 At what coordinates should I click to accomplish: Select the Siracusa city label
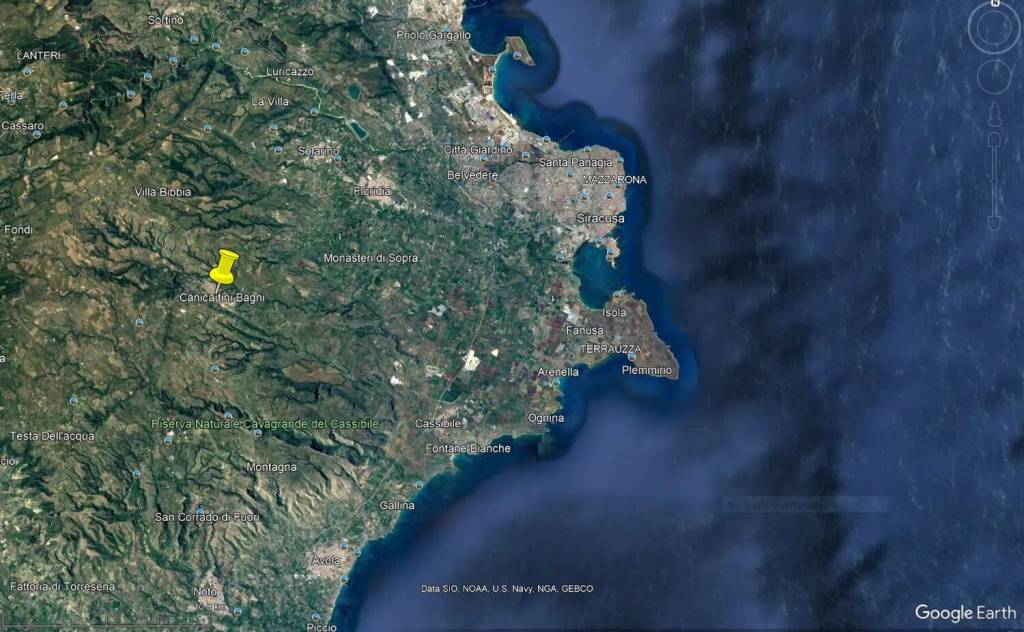[600, 218]
